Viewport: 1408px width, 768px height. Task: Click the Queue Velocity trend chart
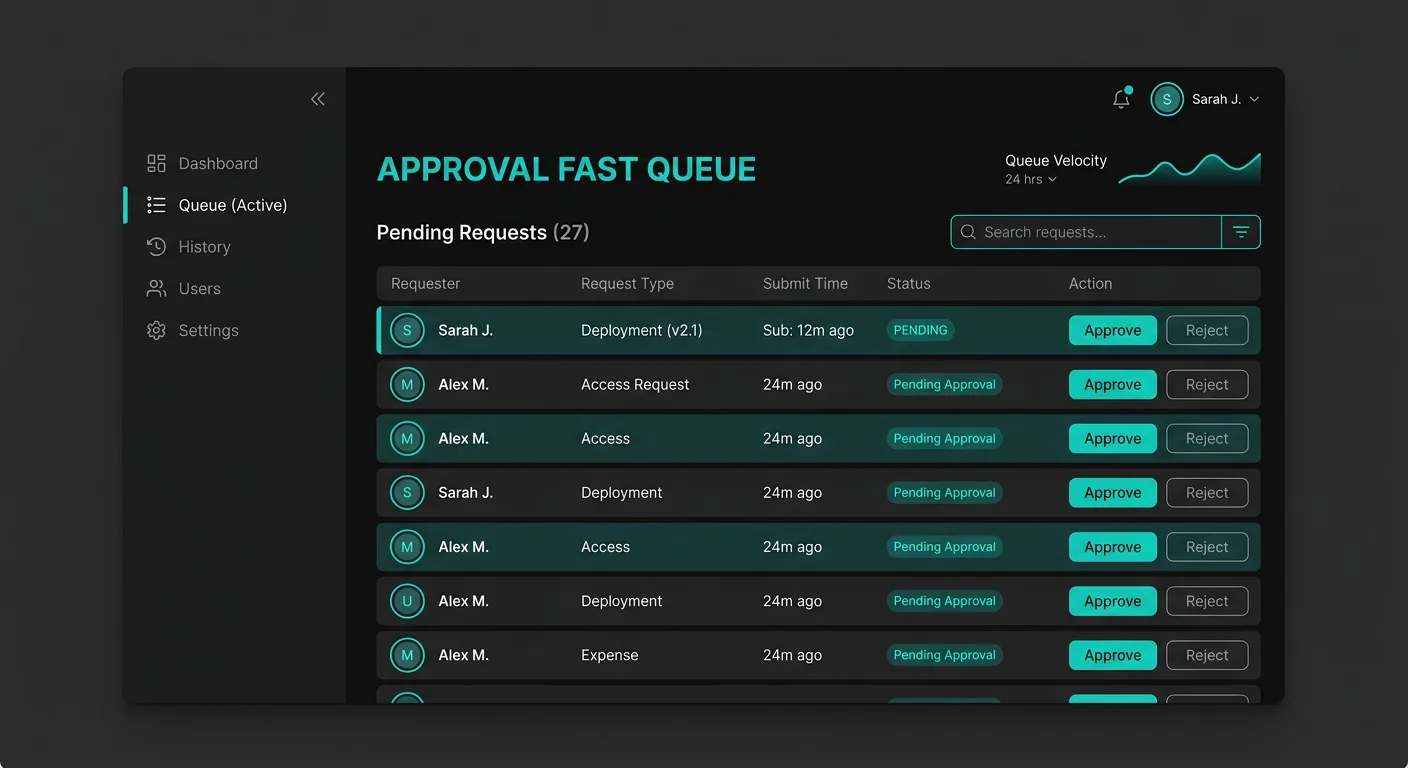click(1189, 168)
